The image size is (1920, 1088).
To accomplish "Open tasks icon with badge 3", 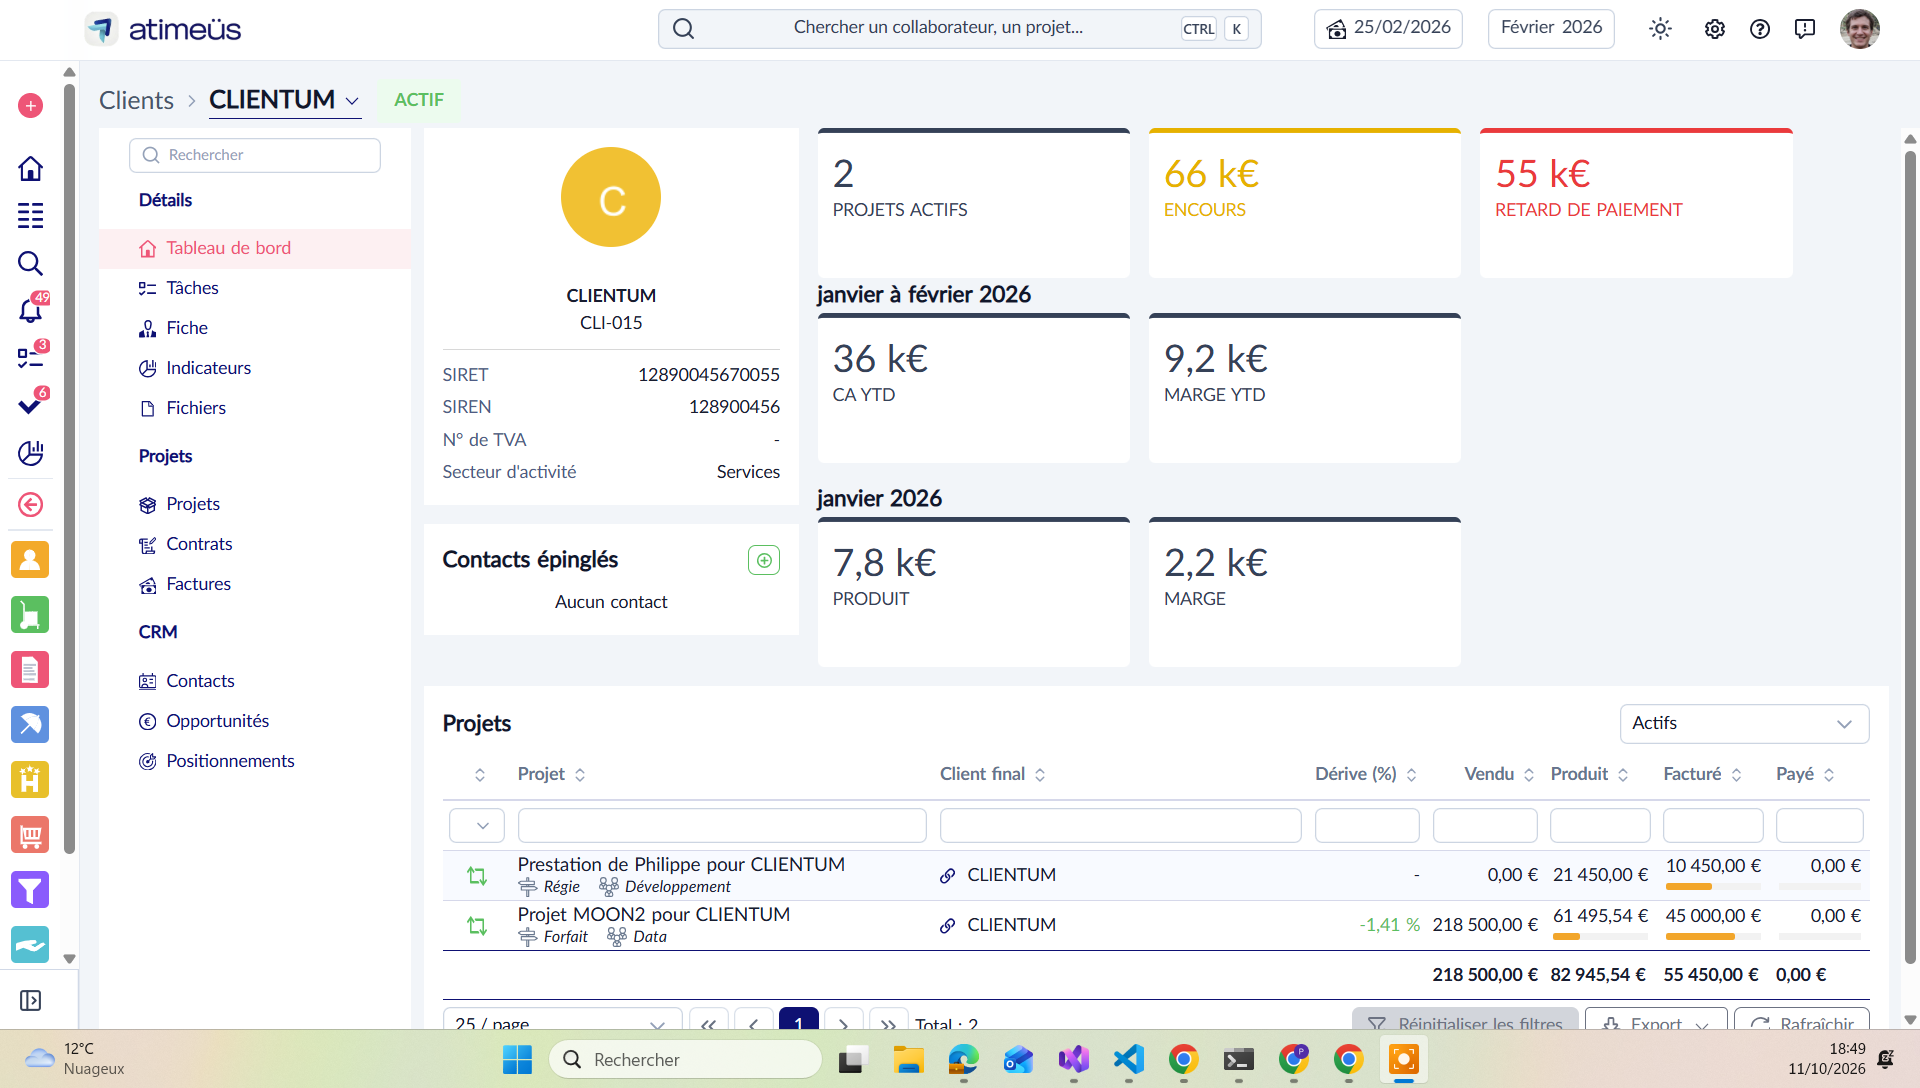I will click(x=30, y=357).
